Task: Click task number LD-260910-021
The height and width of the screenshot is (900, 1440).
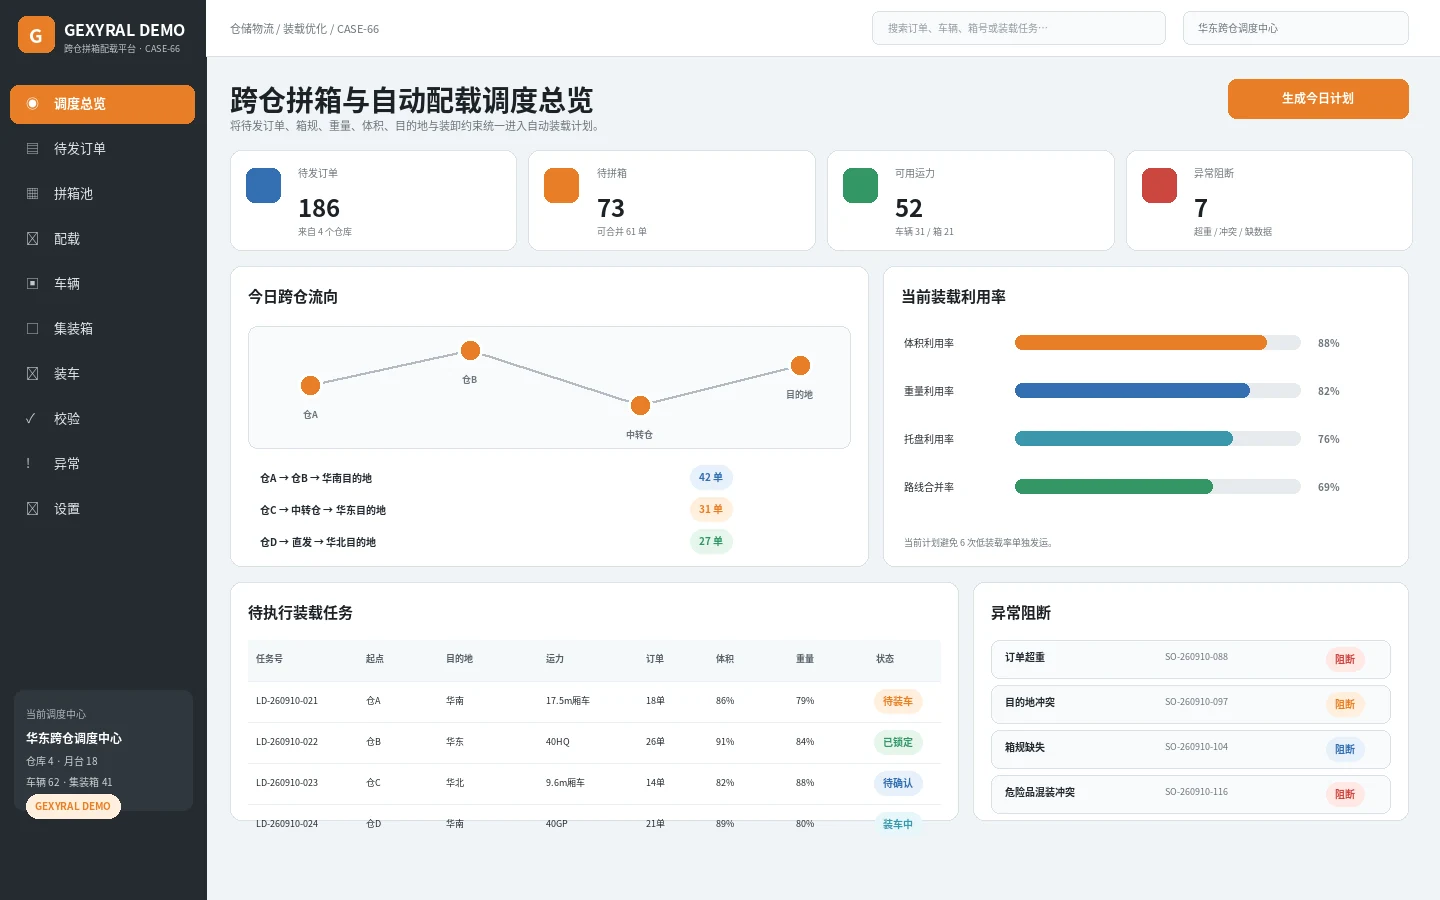Action: [x=287, y=701]
